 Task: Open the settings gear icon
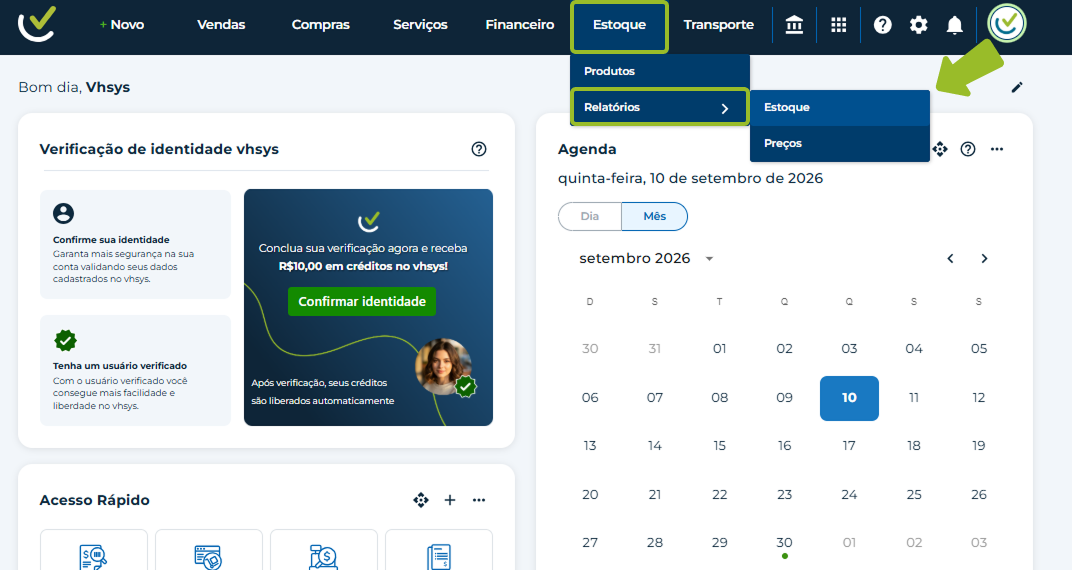[919, 25]
